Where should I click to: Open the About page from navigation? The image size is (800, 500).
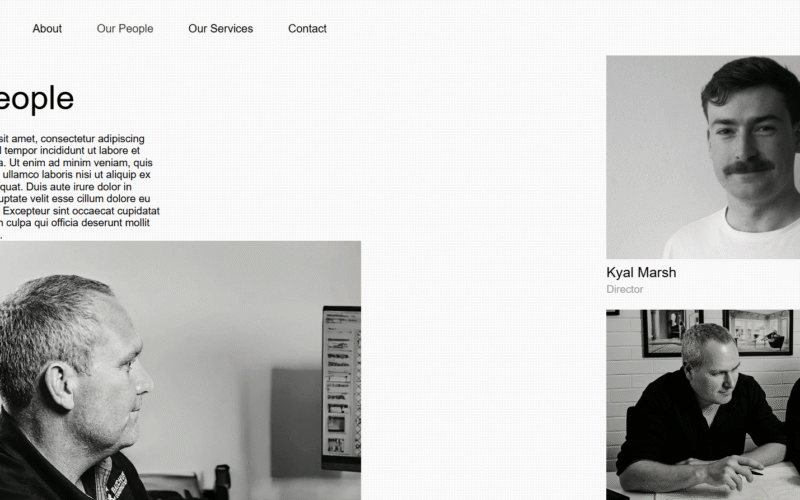(x=47, y=29)
